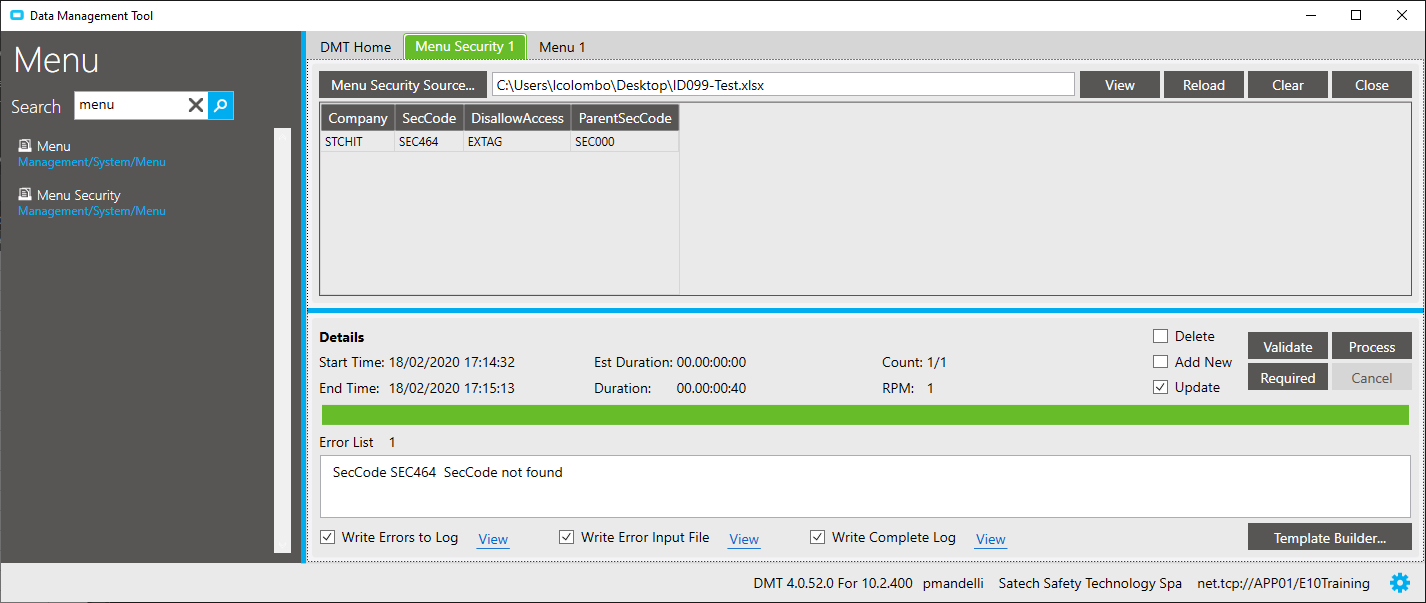Select the Menu Security 1 tab
The height and width of the screenshot is (603, 1426).
click(465, 47)
